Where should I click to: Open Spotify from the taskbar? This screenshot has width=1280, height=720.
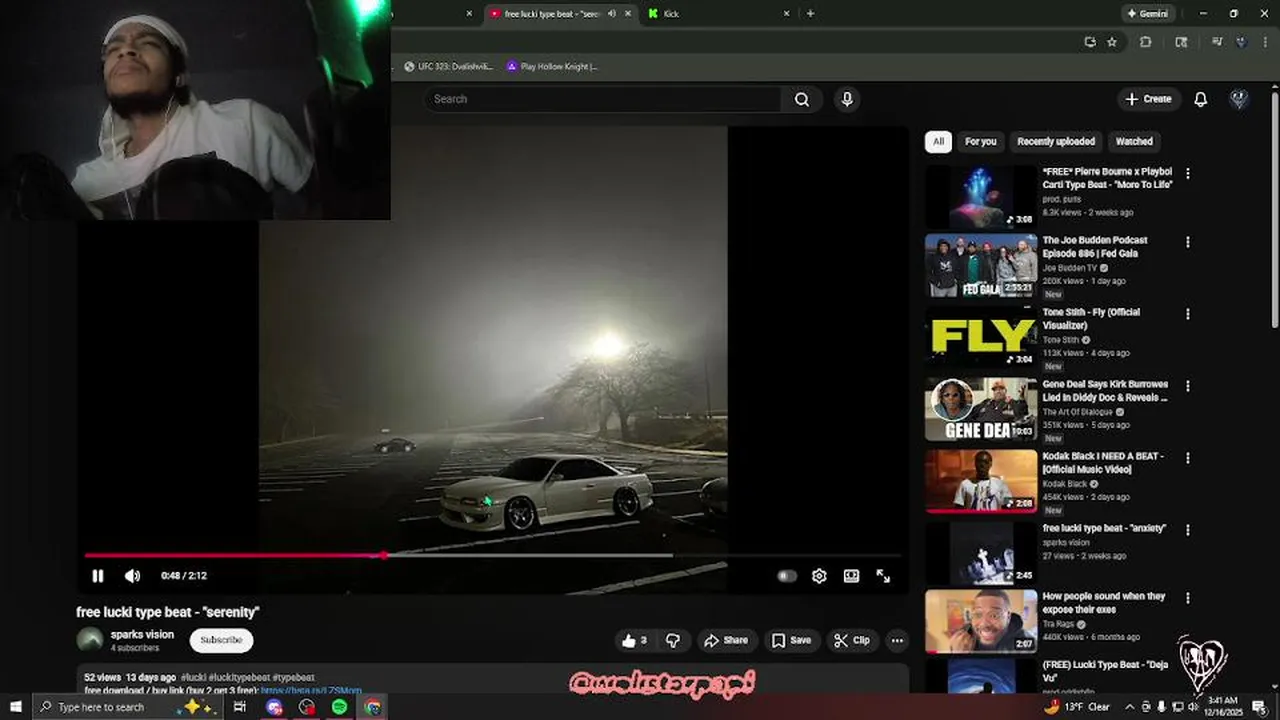coord(339,707)
